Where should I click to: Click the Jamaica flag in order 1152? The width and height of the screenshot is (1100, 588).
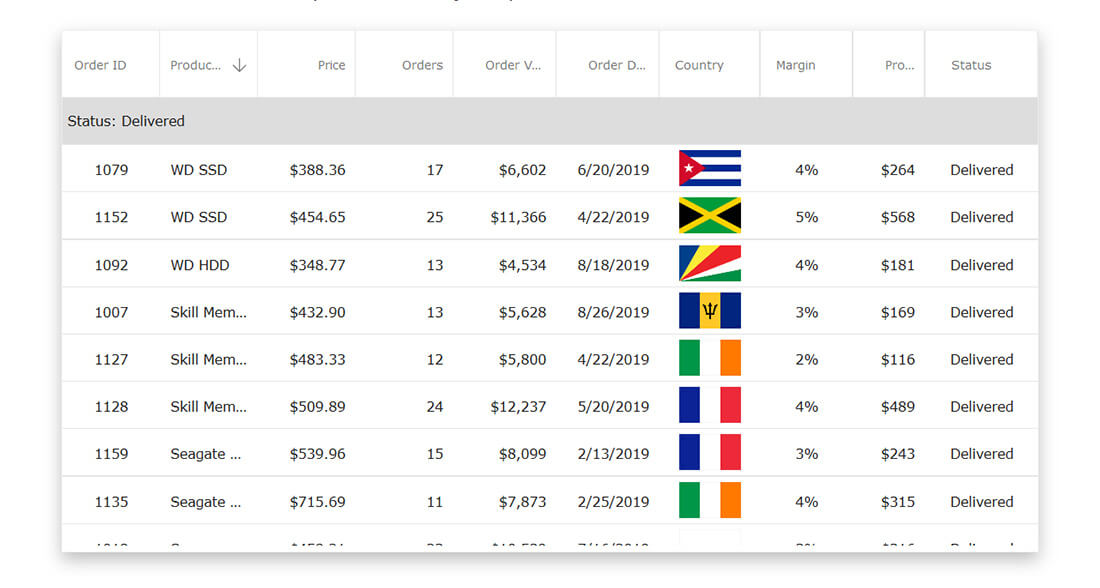[709, 216]
